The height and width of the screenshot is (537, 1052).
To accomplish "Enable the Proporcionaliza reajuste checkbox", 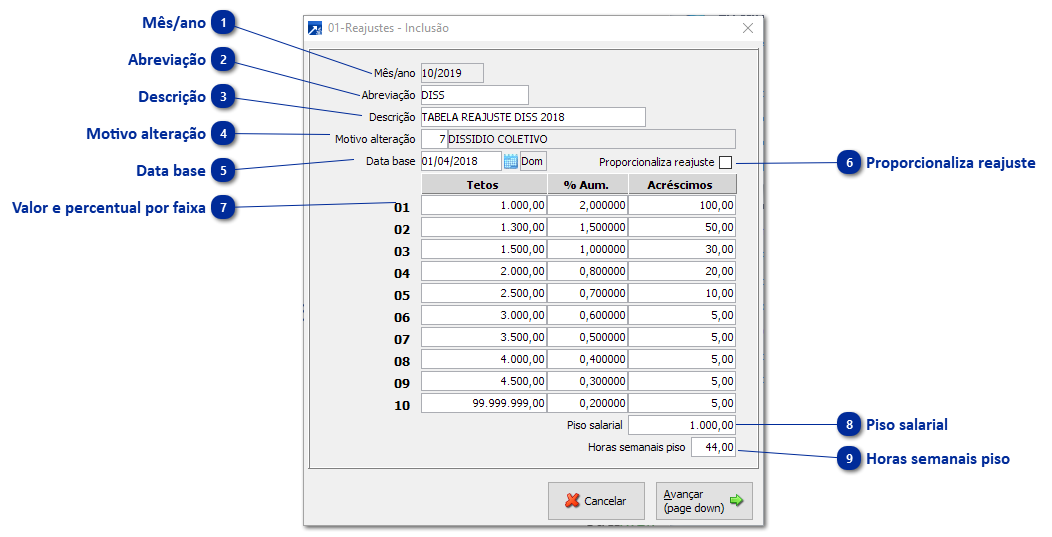I will pyautogui.click(x=726, y=162).
